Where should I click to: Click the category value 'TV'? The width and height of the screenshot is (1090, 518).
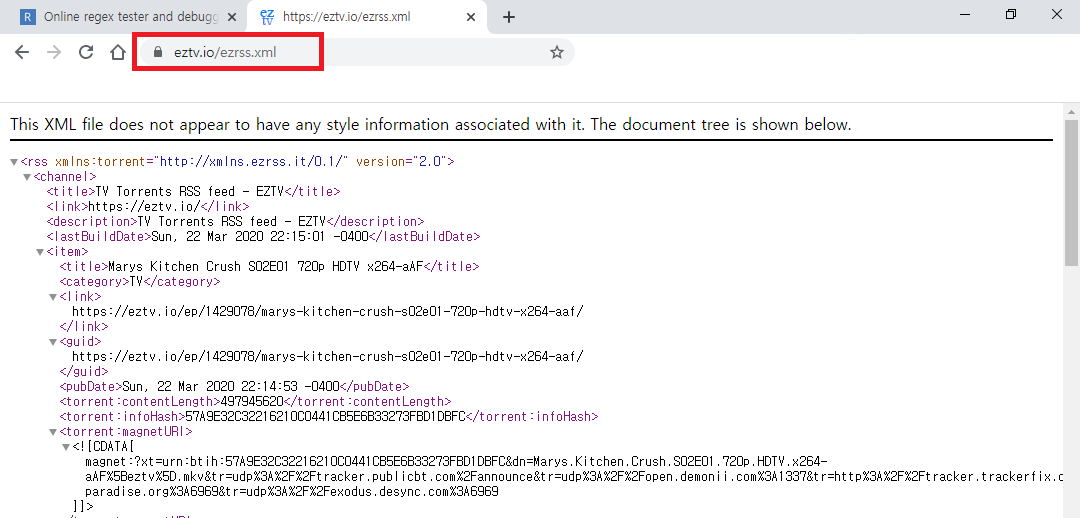point(136,282)
